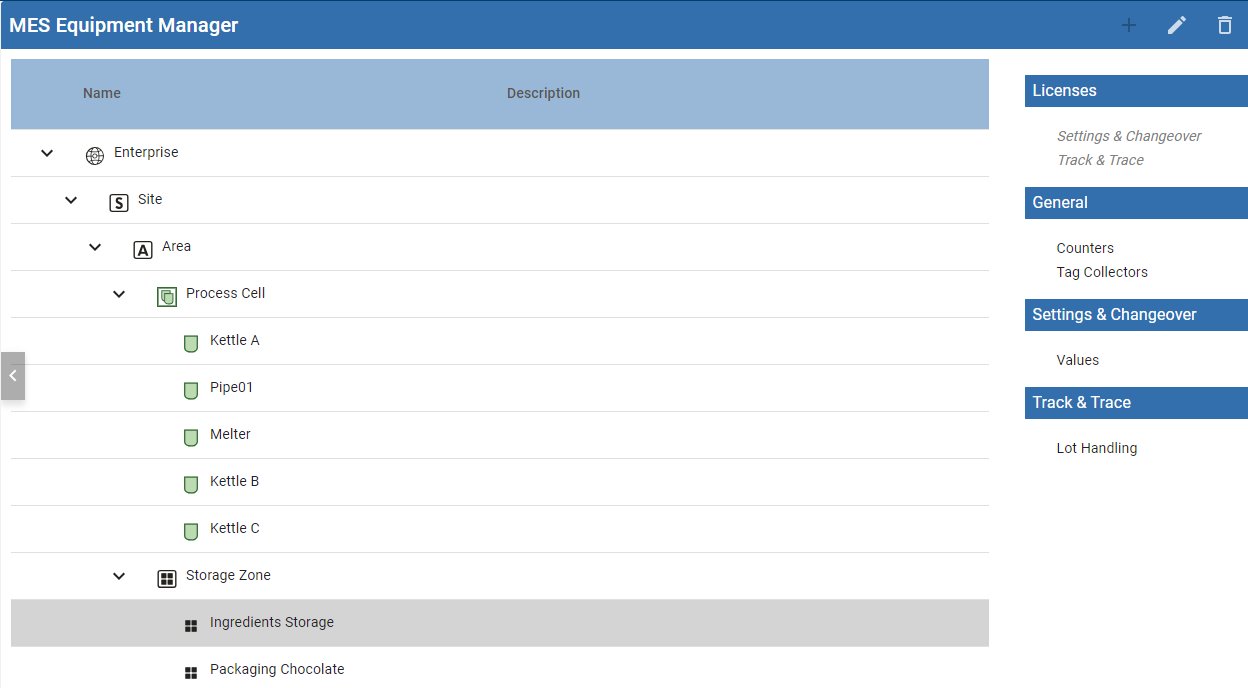Select the Packaging Chocolate row
The image size is (1248, 688).
tap(277, 669)
